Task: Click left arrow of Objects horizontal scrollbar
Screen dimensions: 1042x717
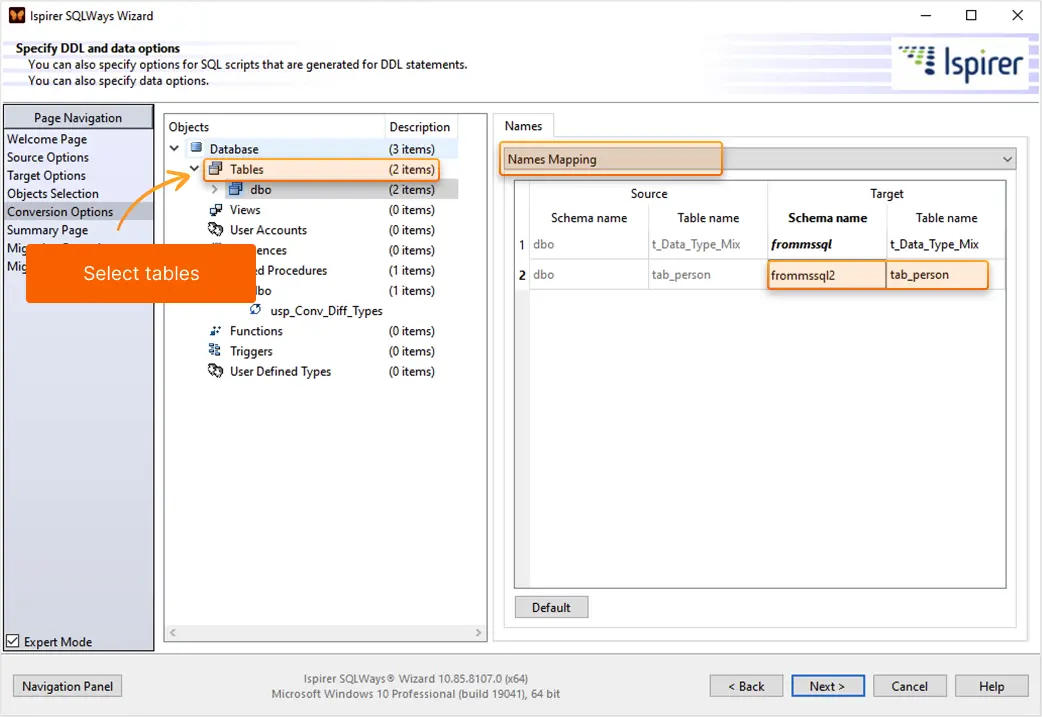Action: pos(173,633)
